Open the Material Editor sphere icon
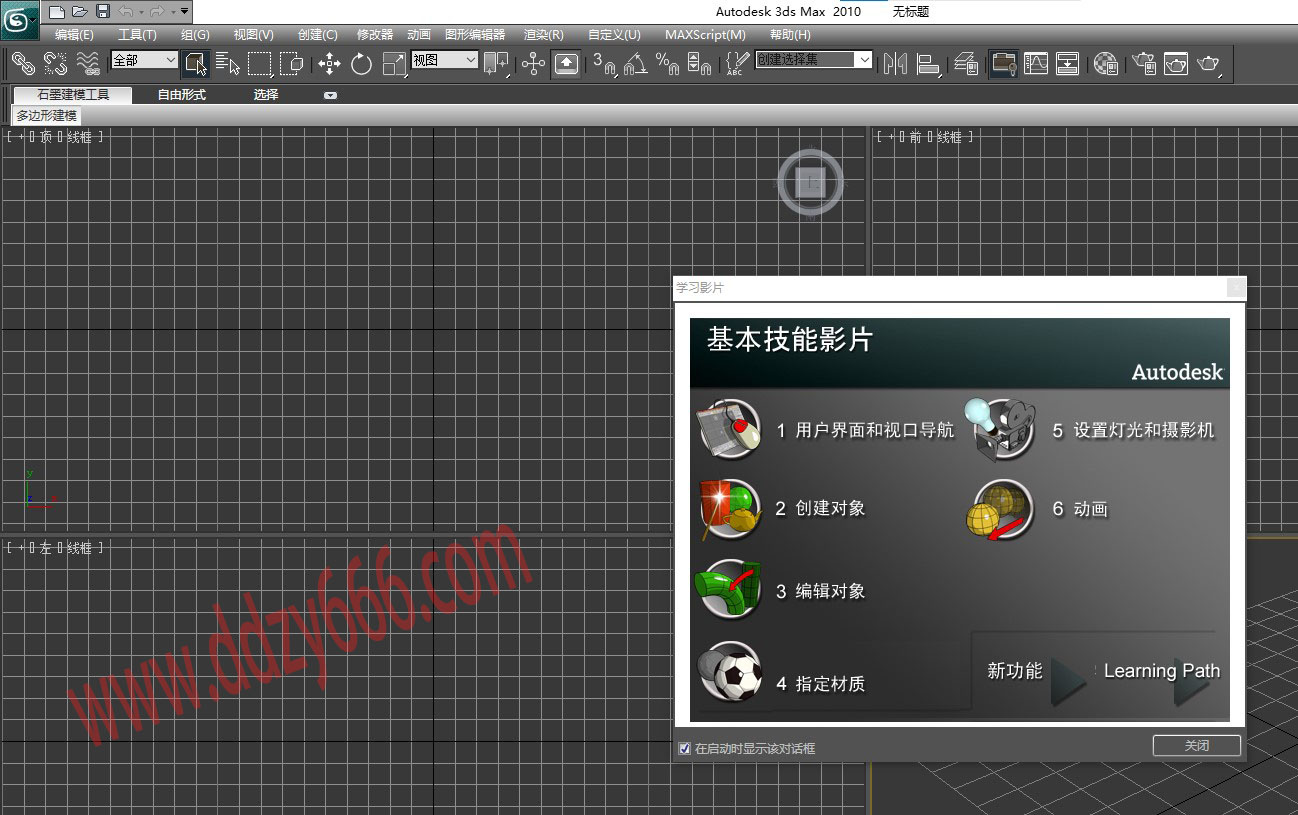This screenshot has width=1298, height=815. tap(1105, 64)
